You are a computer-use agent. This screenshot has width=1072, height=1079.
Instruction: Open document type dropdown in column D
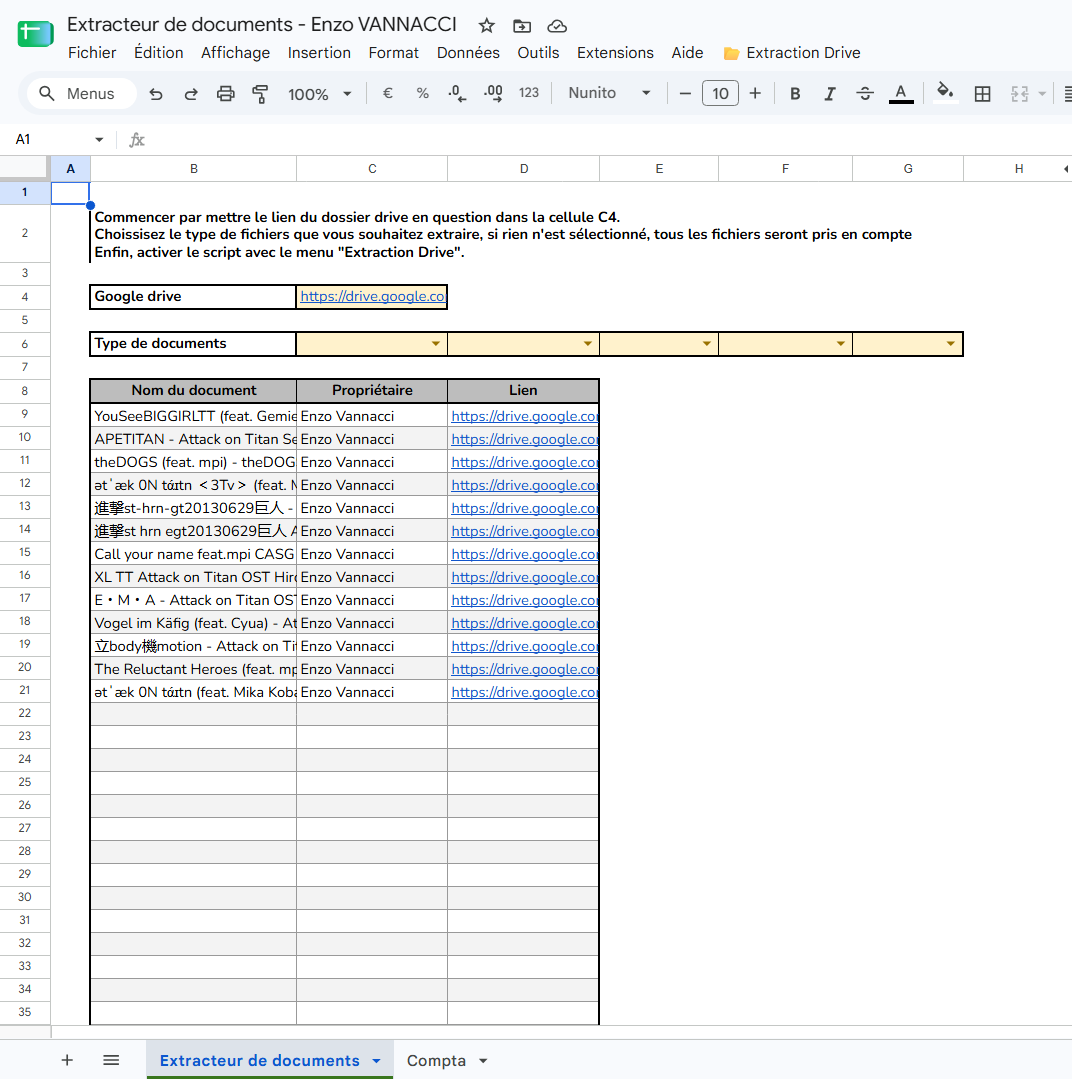[588, 343]
